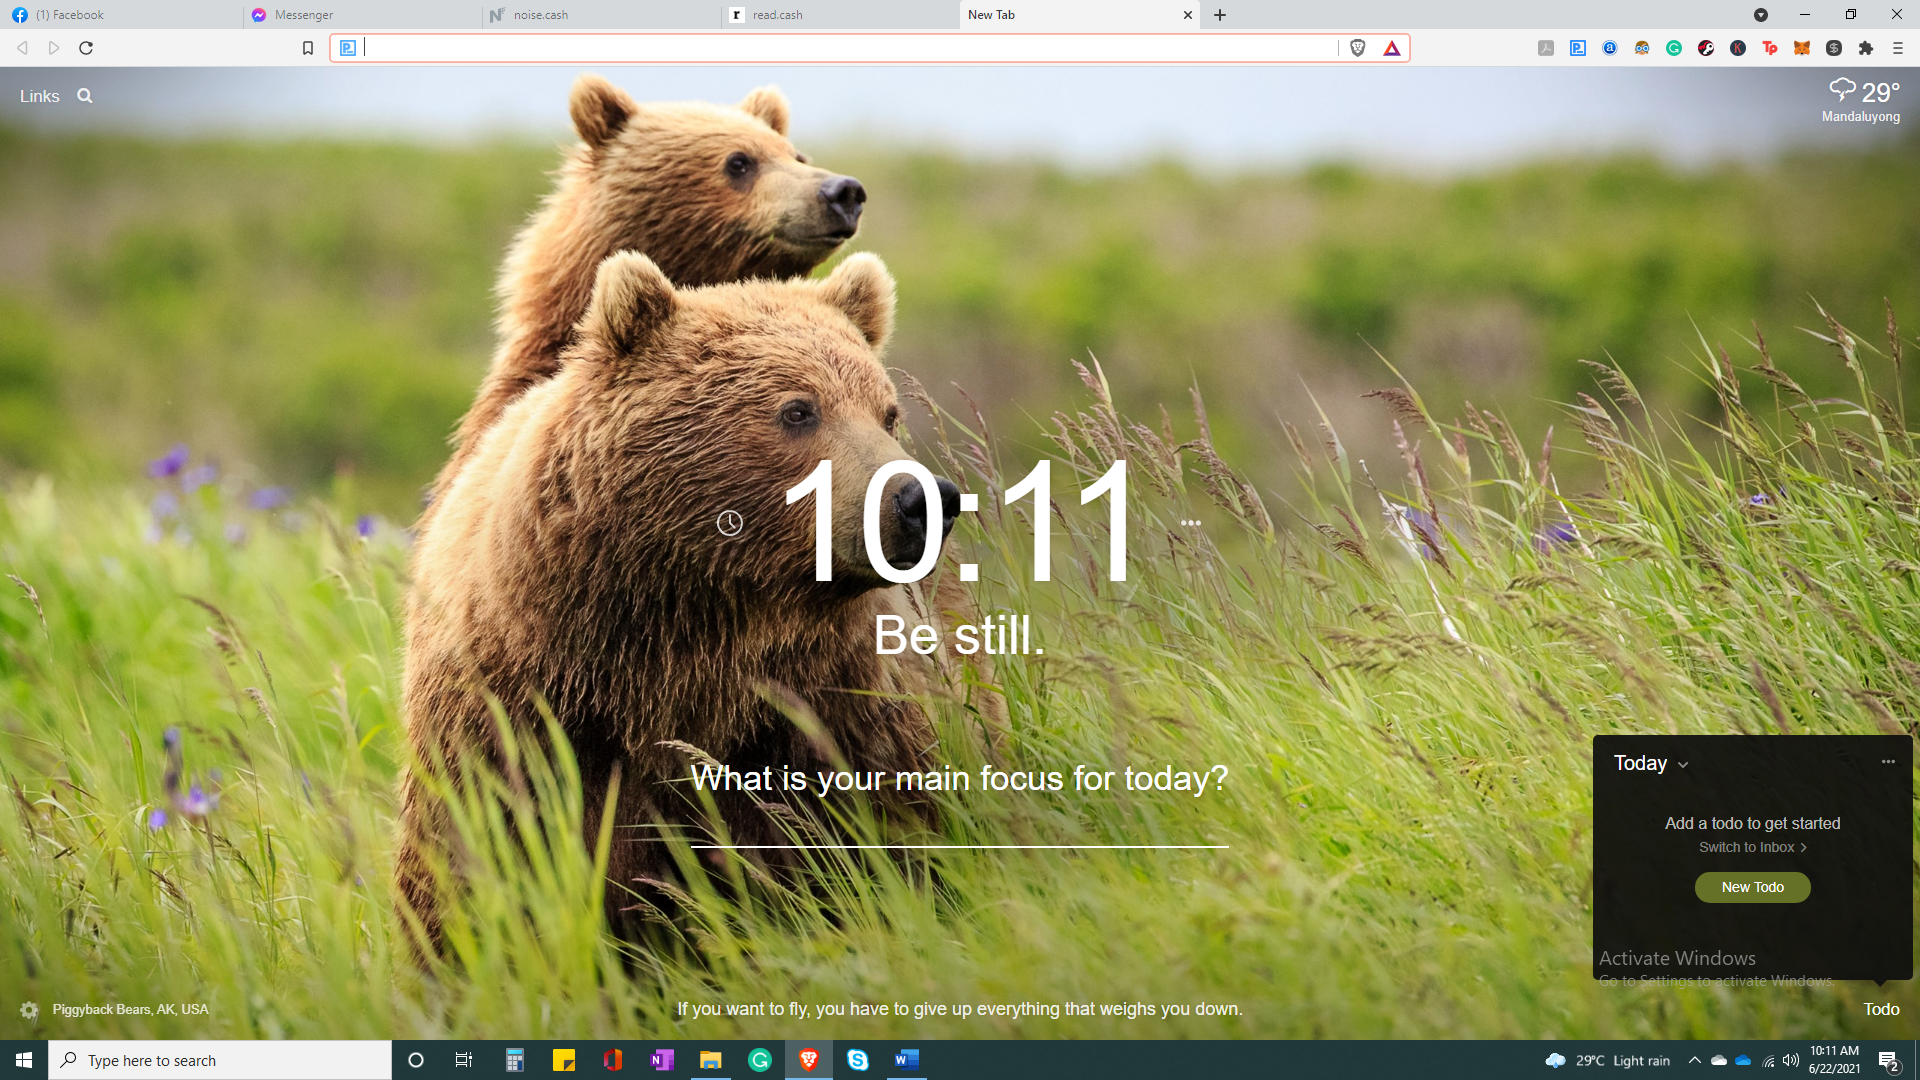The height and width of the screenshot is (1080, 1920).
Task: Open Skype from the taskbar
Action: [x=858, y=1060]
